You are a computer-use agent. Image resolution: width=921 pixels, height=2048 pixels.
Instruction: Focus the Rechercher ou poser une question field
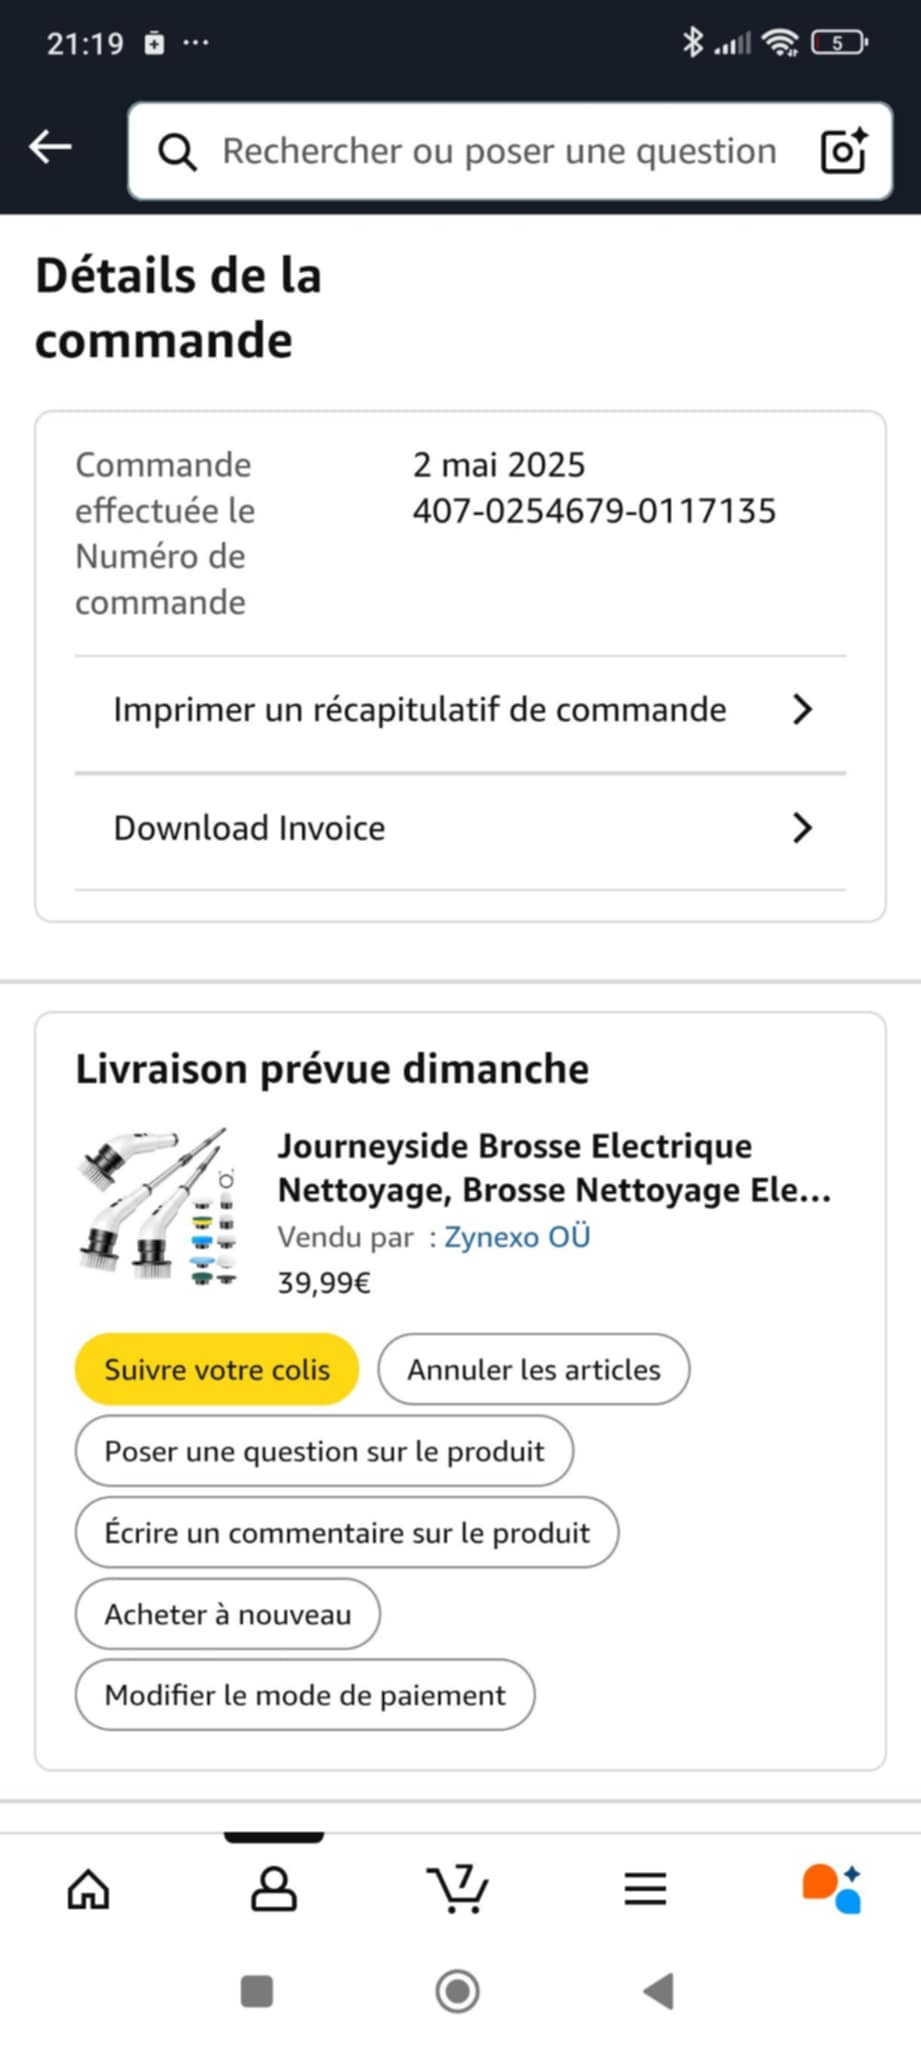click(x=500, y=152)
